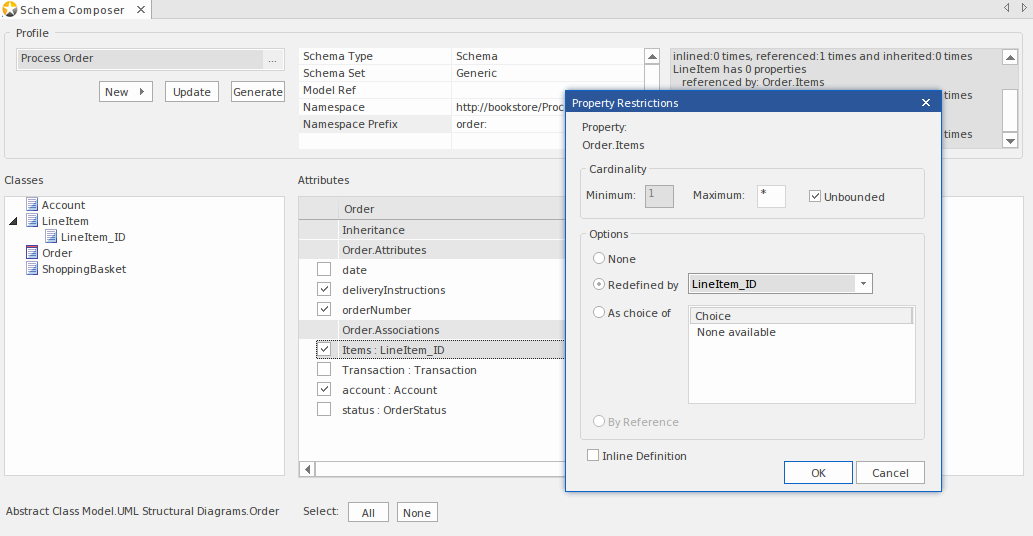
Task: Select the None option radio button
Action: click(x=599, y=259)
